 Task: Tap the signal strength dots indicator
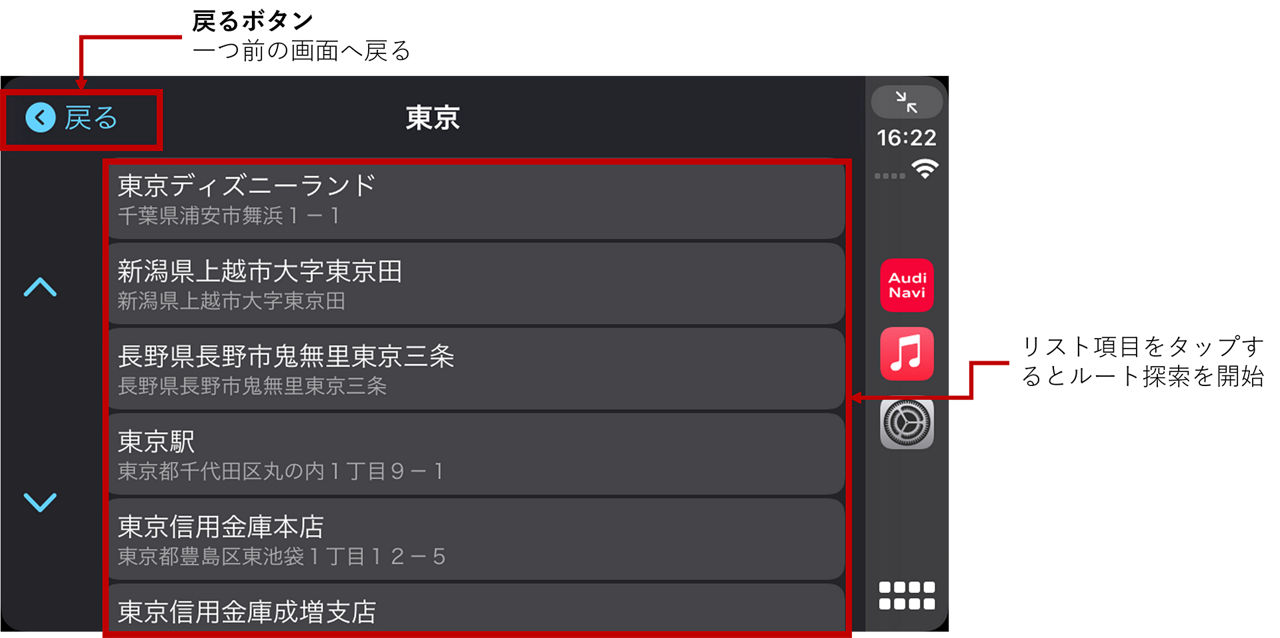(890, 176)
